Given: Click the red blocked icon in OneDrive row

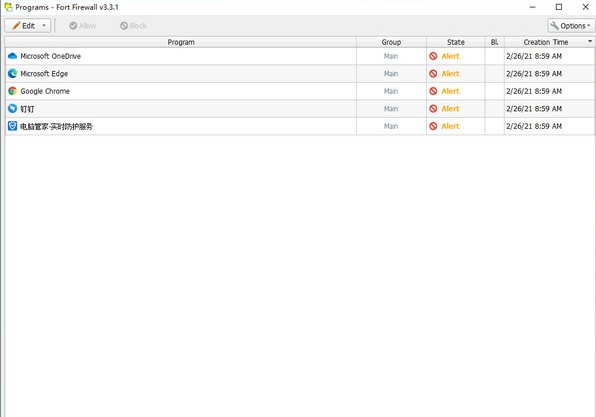Looking at the screenshot, I should click(433, 56).
